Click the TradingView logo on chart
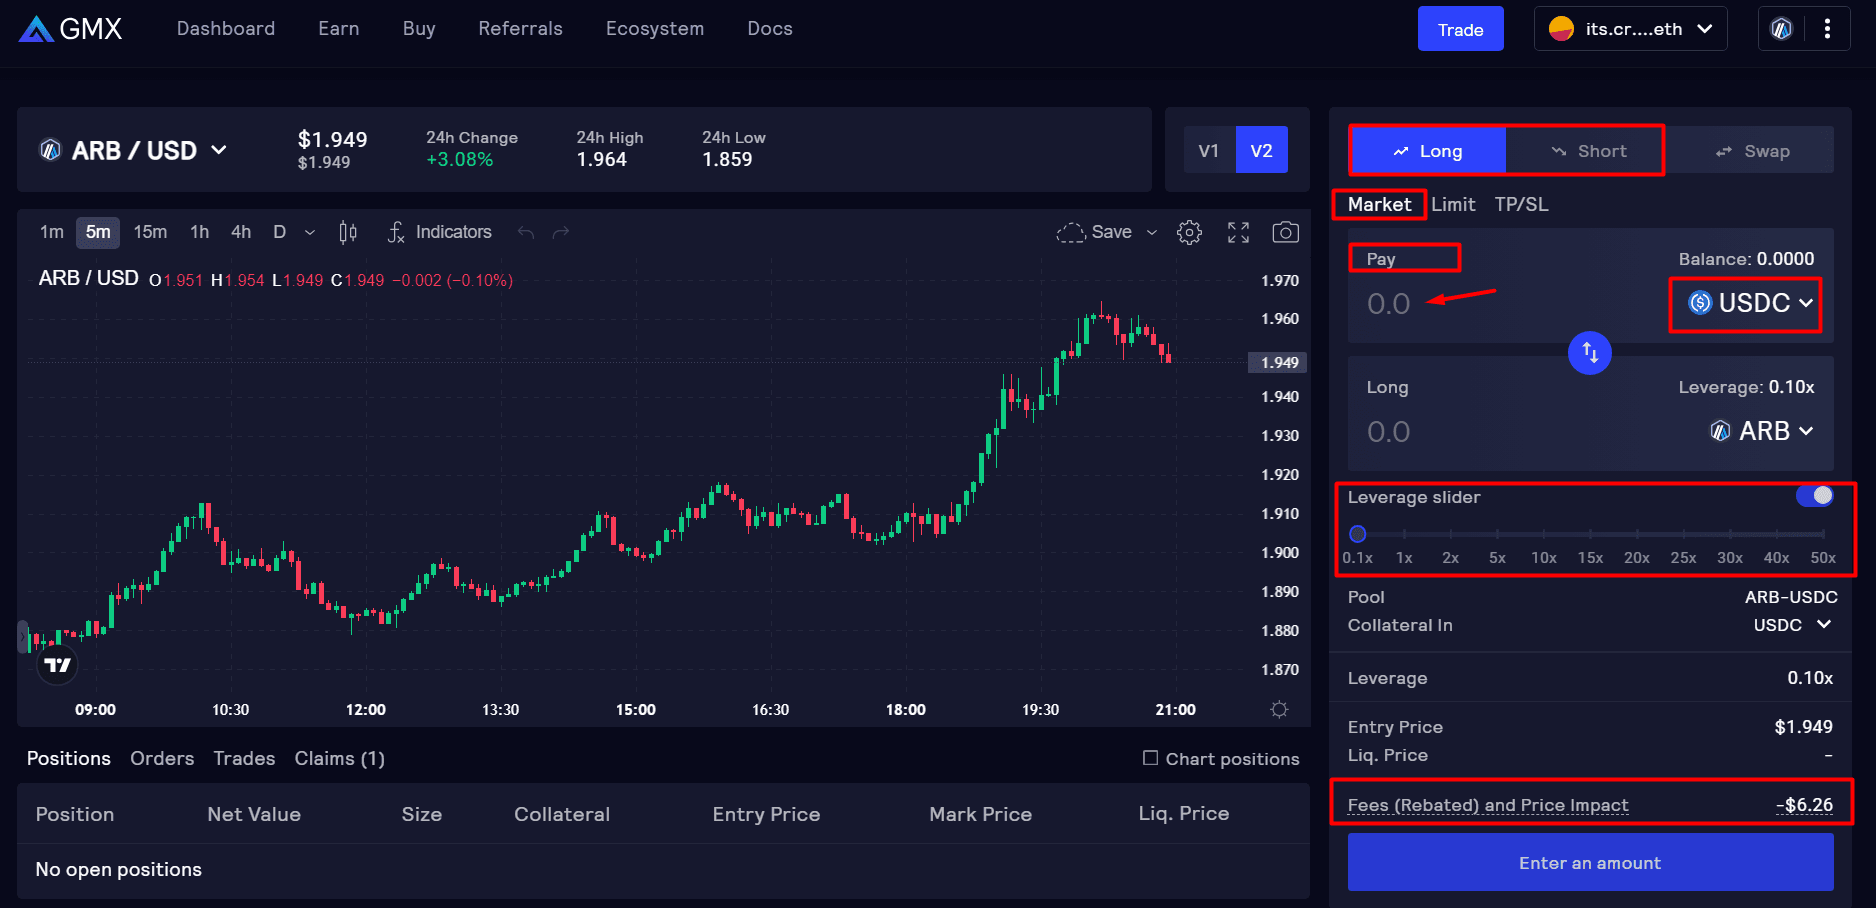Viewport: 1876px width, 908px height. (57, 665)
